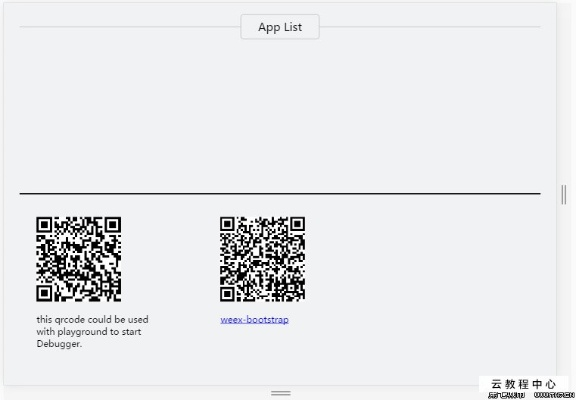Screen dimensions: 576x400
Task: Click top-left finder square of weex-bootstrap QR code
Action: coord(228,225)
